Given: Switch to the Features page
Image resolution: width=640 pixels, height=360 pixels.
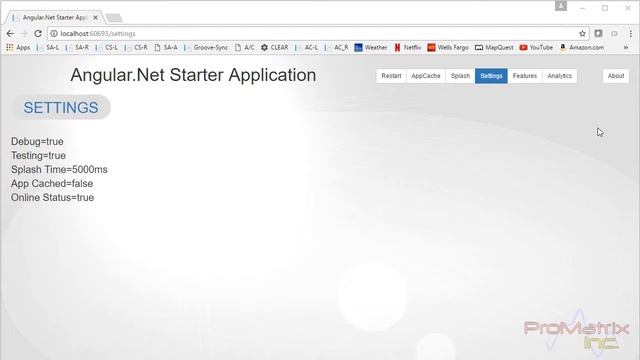Looking at the screenshot, I should 525,76.
